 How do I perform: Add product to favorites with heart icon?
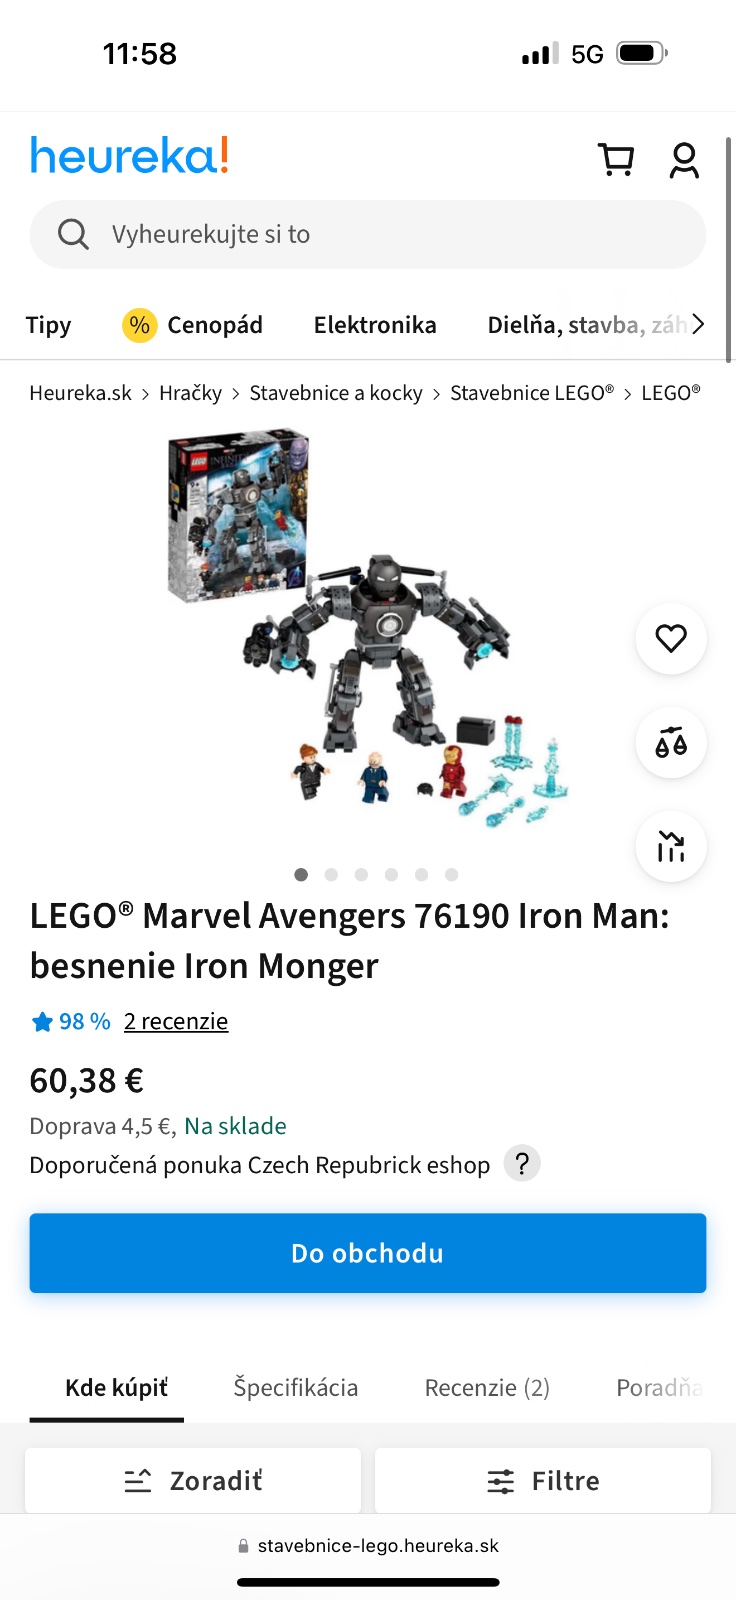click(671, 638)
